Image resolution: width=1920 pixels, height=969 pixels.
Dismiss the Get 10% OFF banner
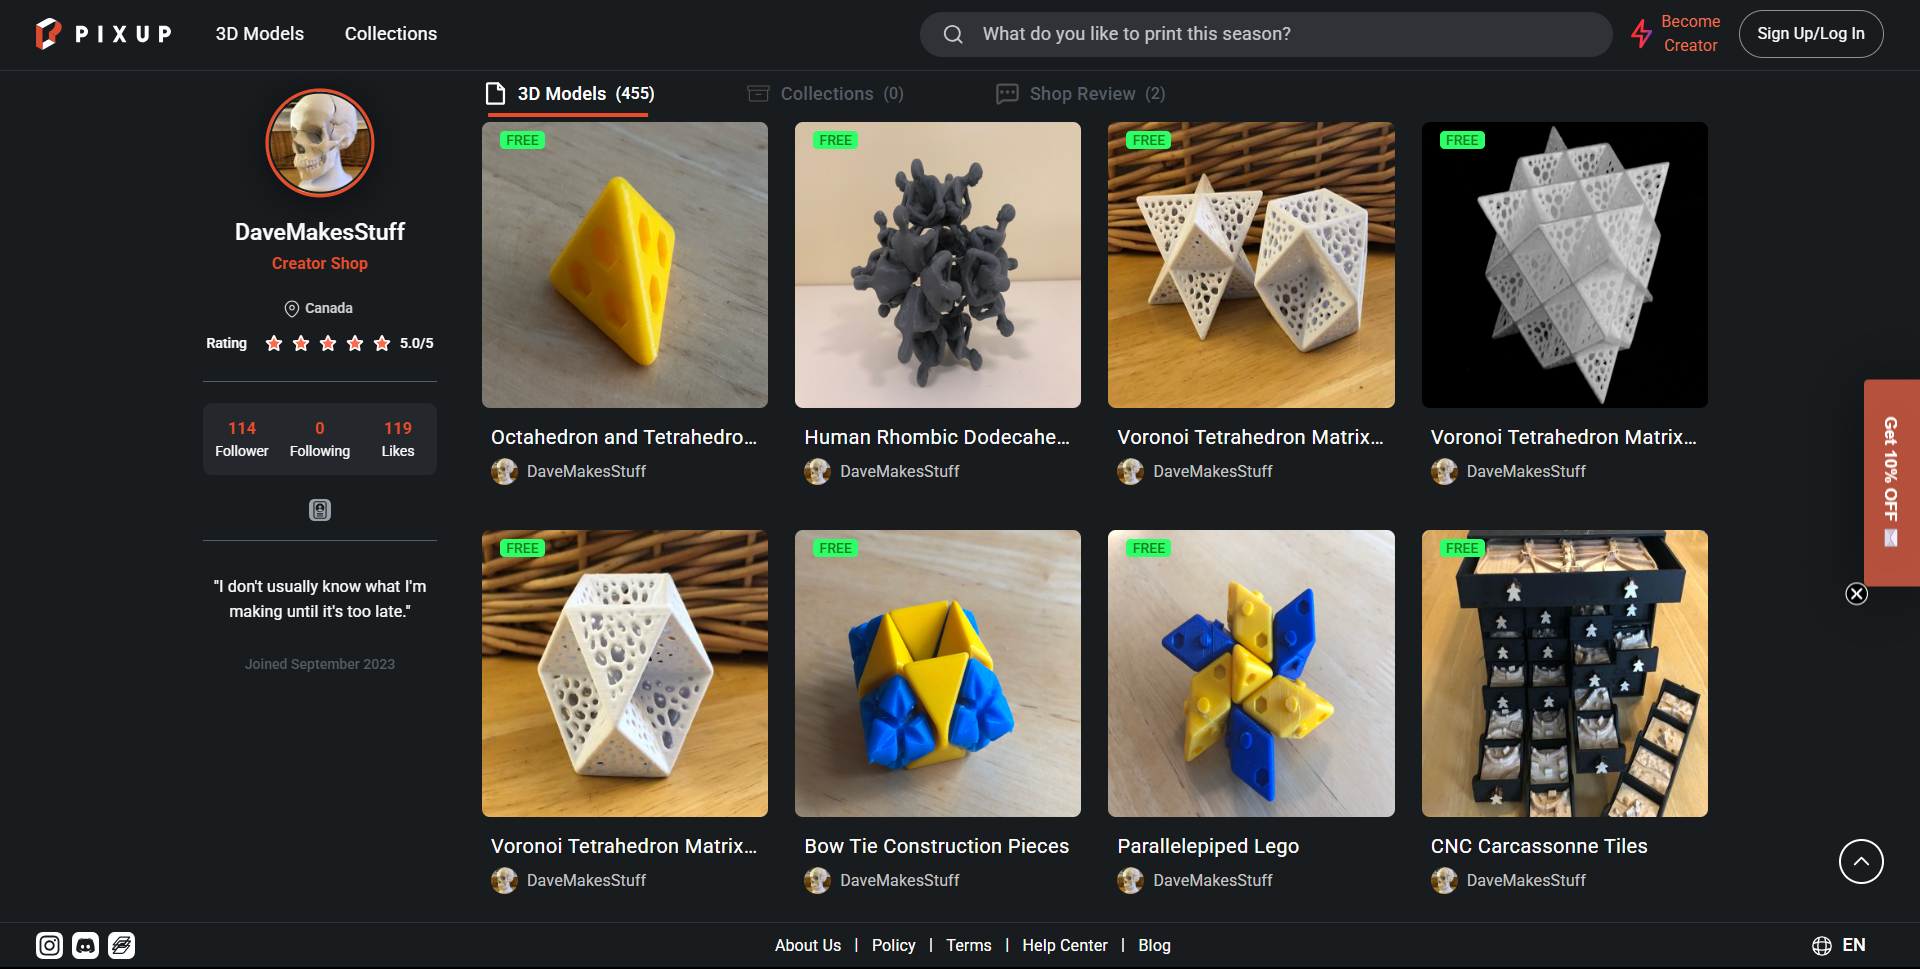tap(1857, 593)
